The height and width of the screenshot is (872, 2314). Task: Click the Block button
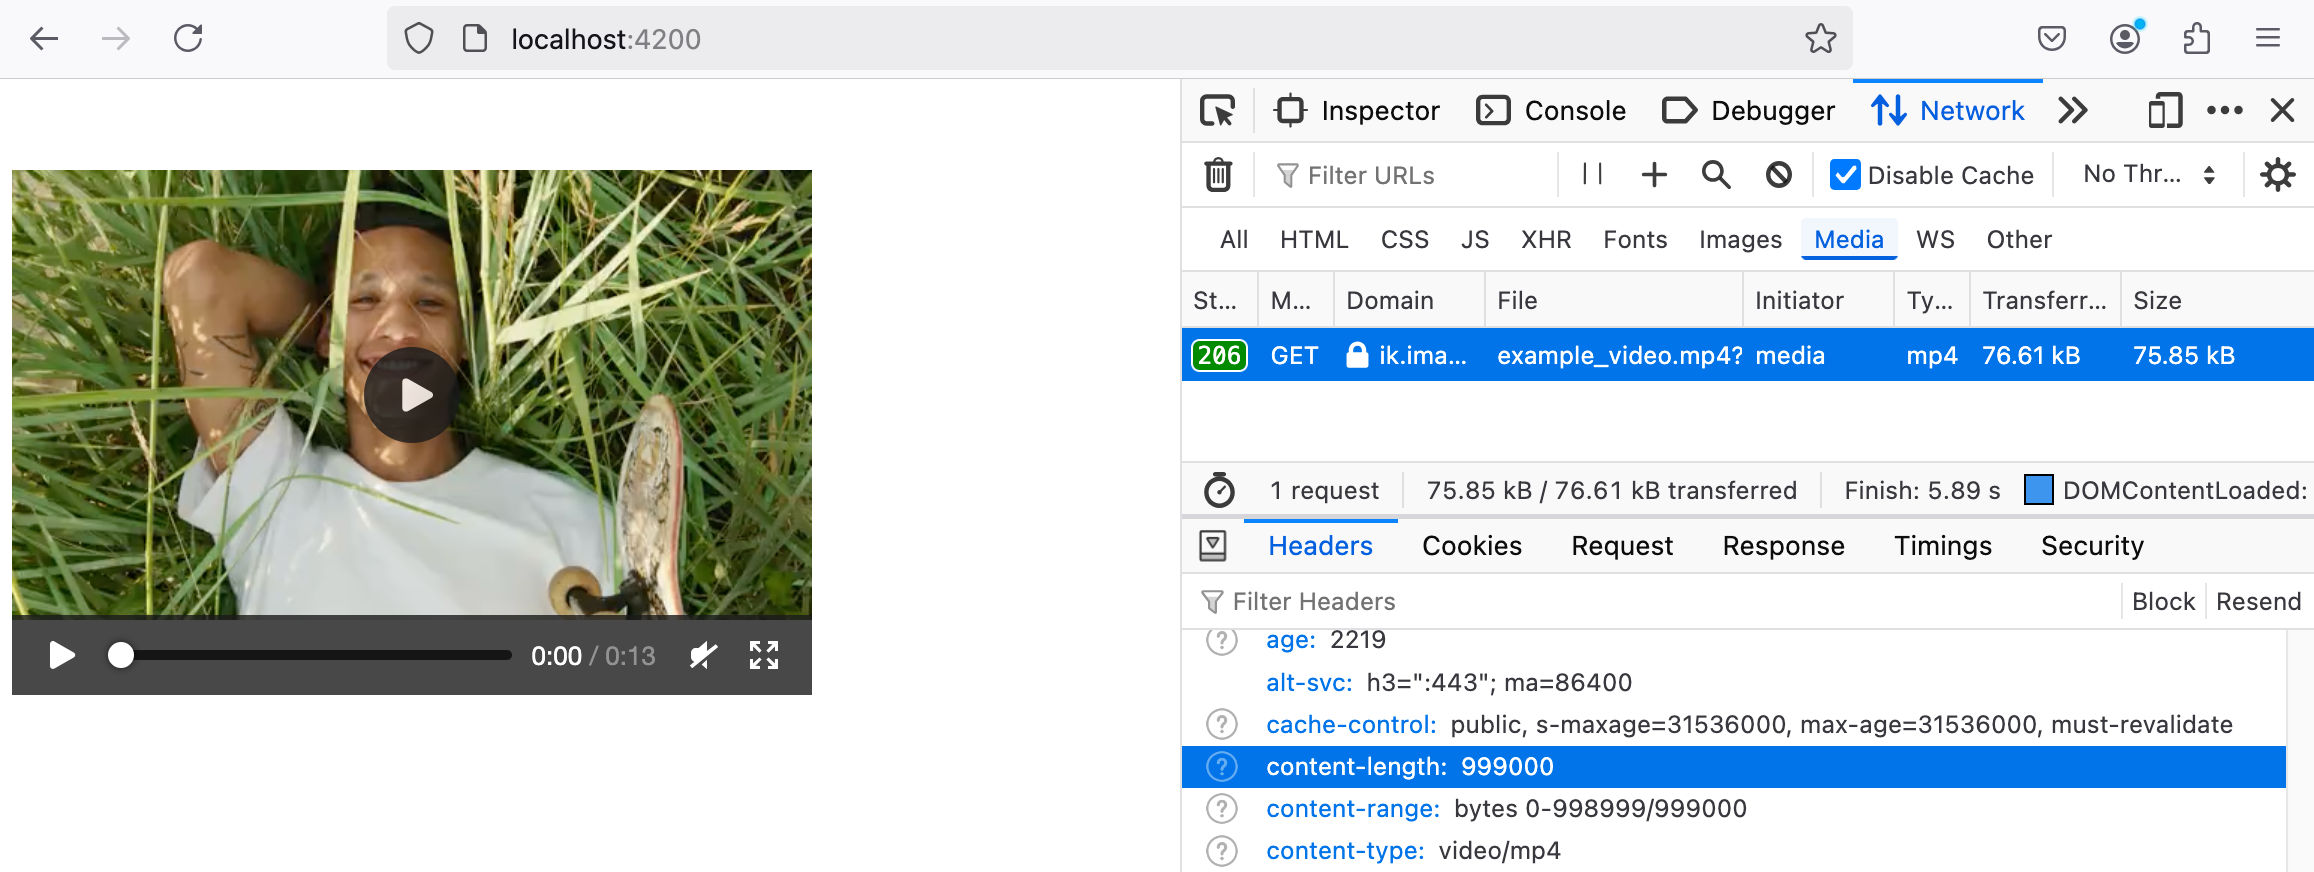click(x=2162, y=602)
